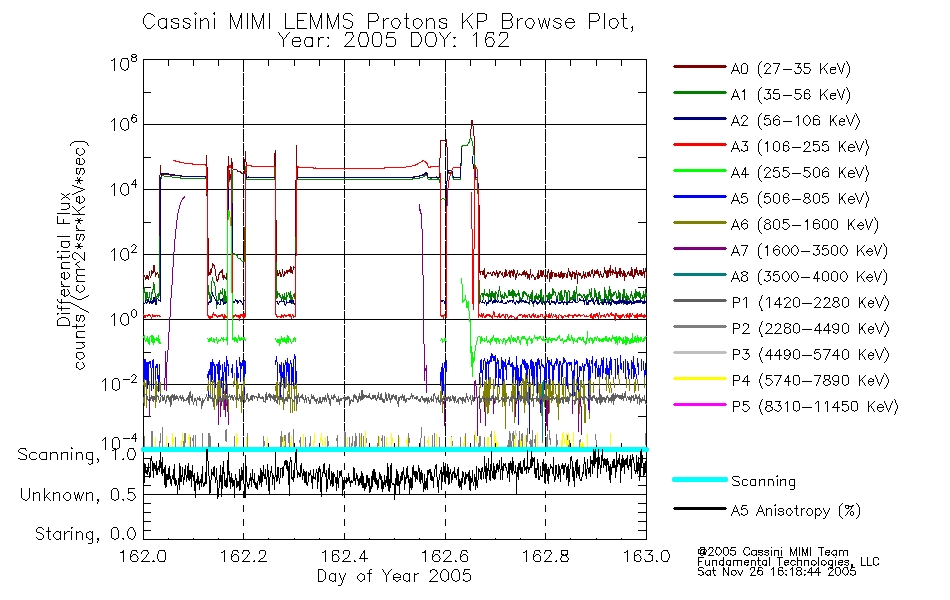The width and height of the screenshot is (950, 600).
Task: Click the 10^2 y-axis tick label
Action: coord(124,254)
